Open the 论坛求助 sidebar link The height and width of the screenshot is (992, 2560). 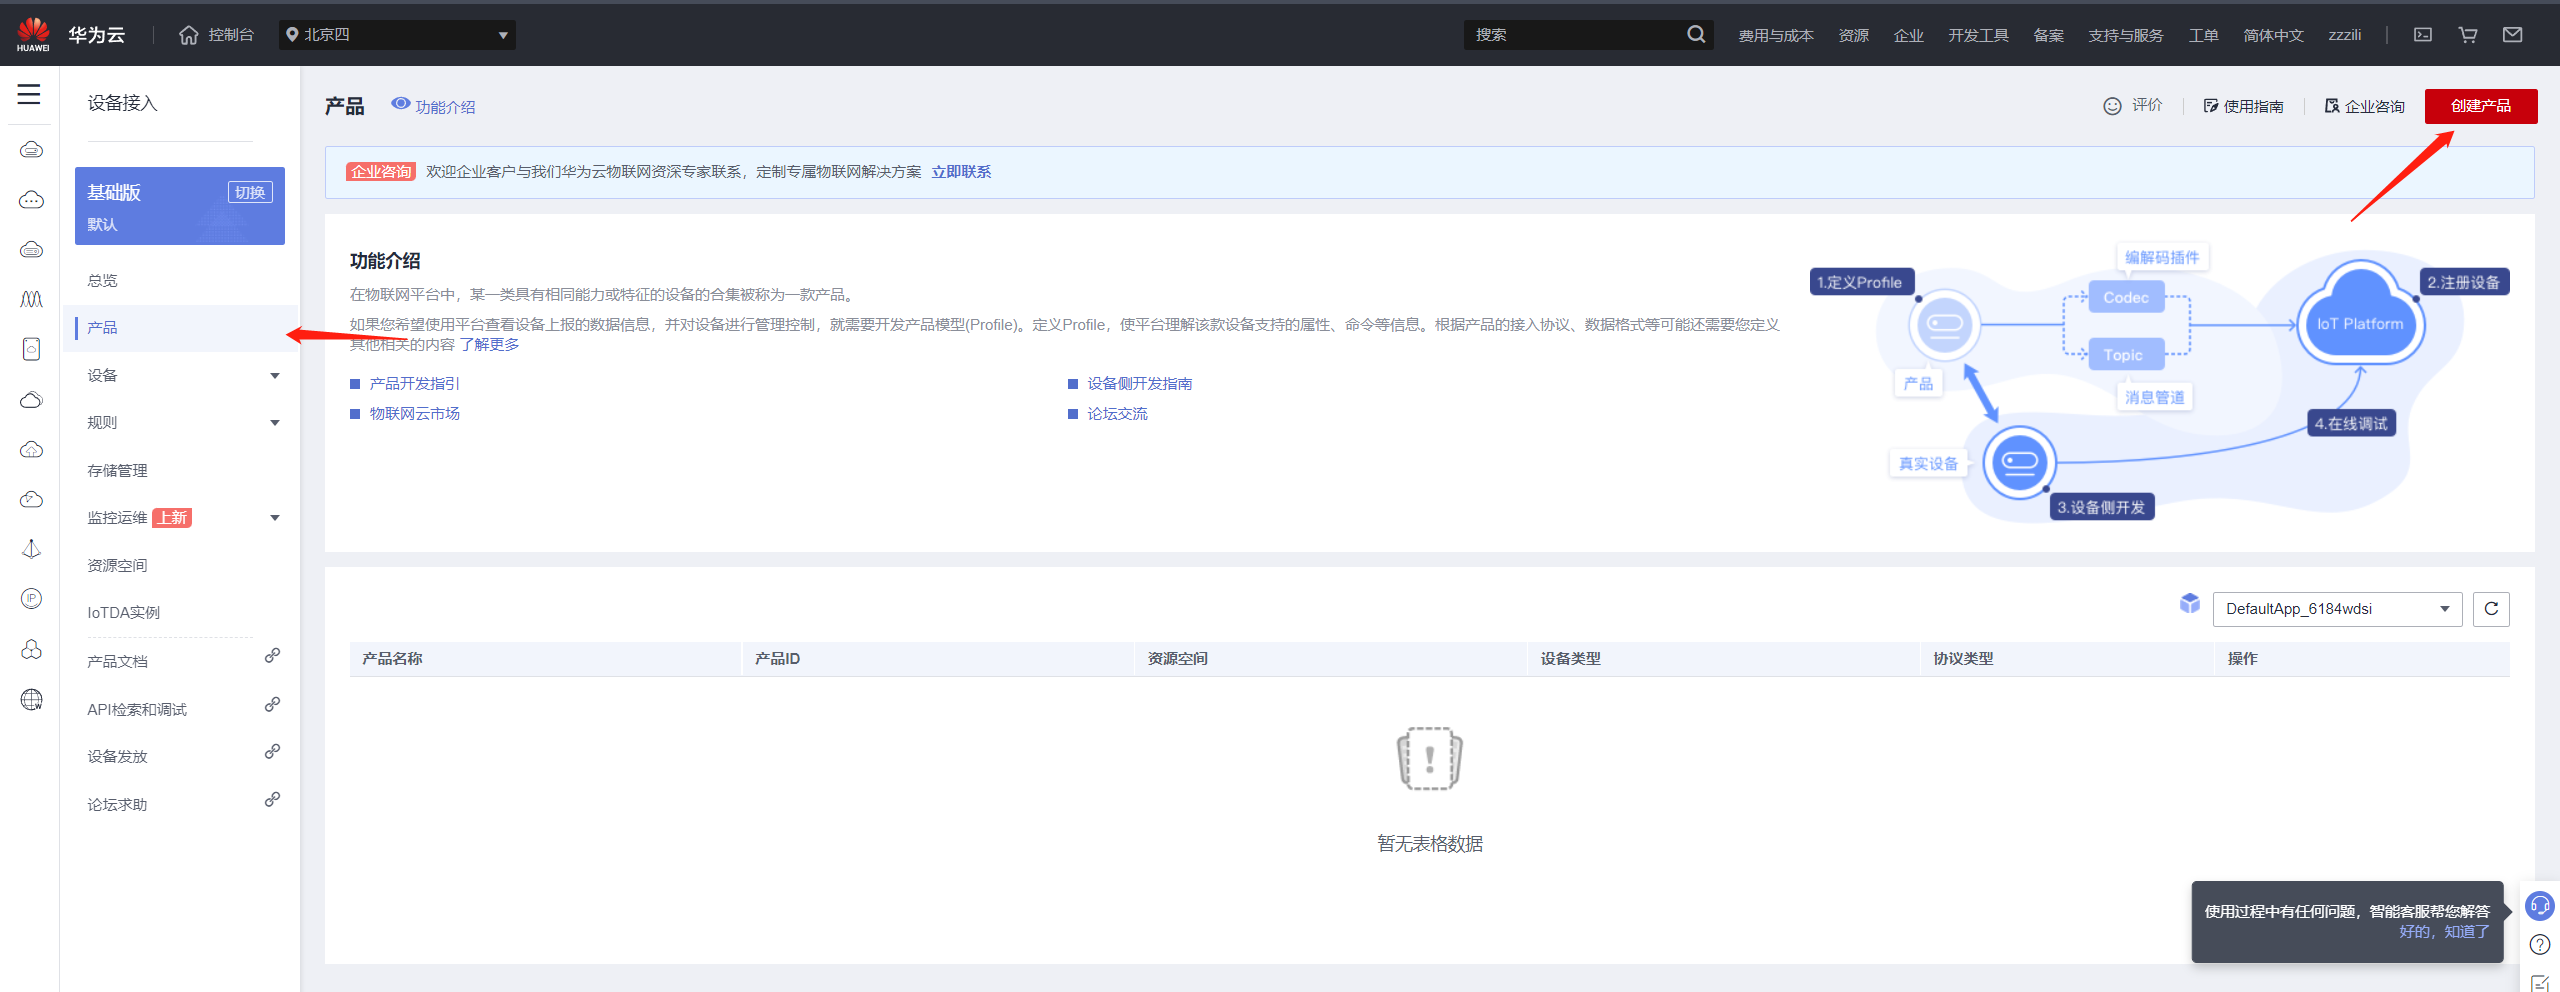click(117, 805)
